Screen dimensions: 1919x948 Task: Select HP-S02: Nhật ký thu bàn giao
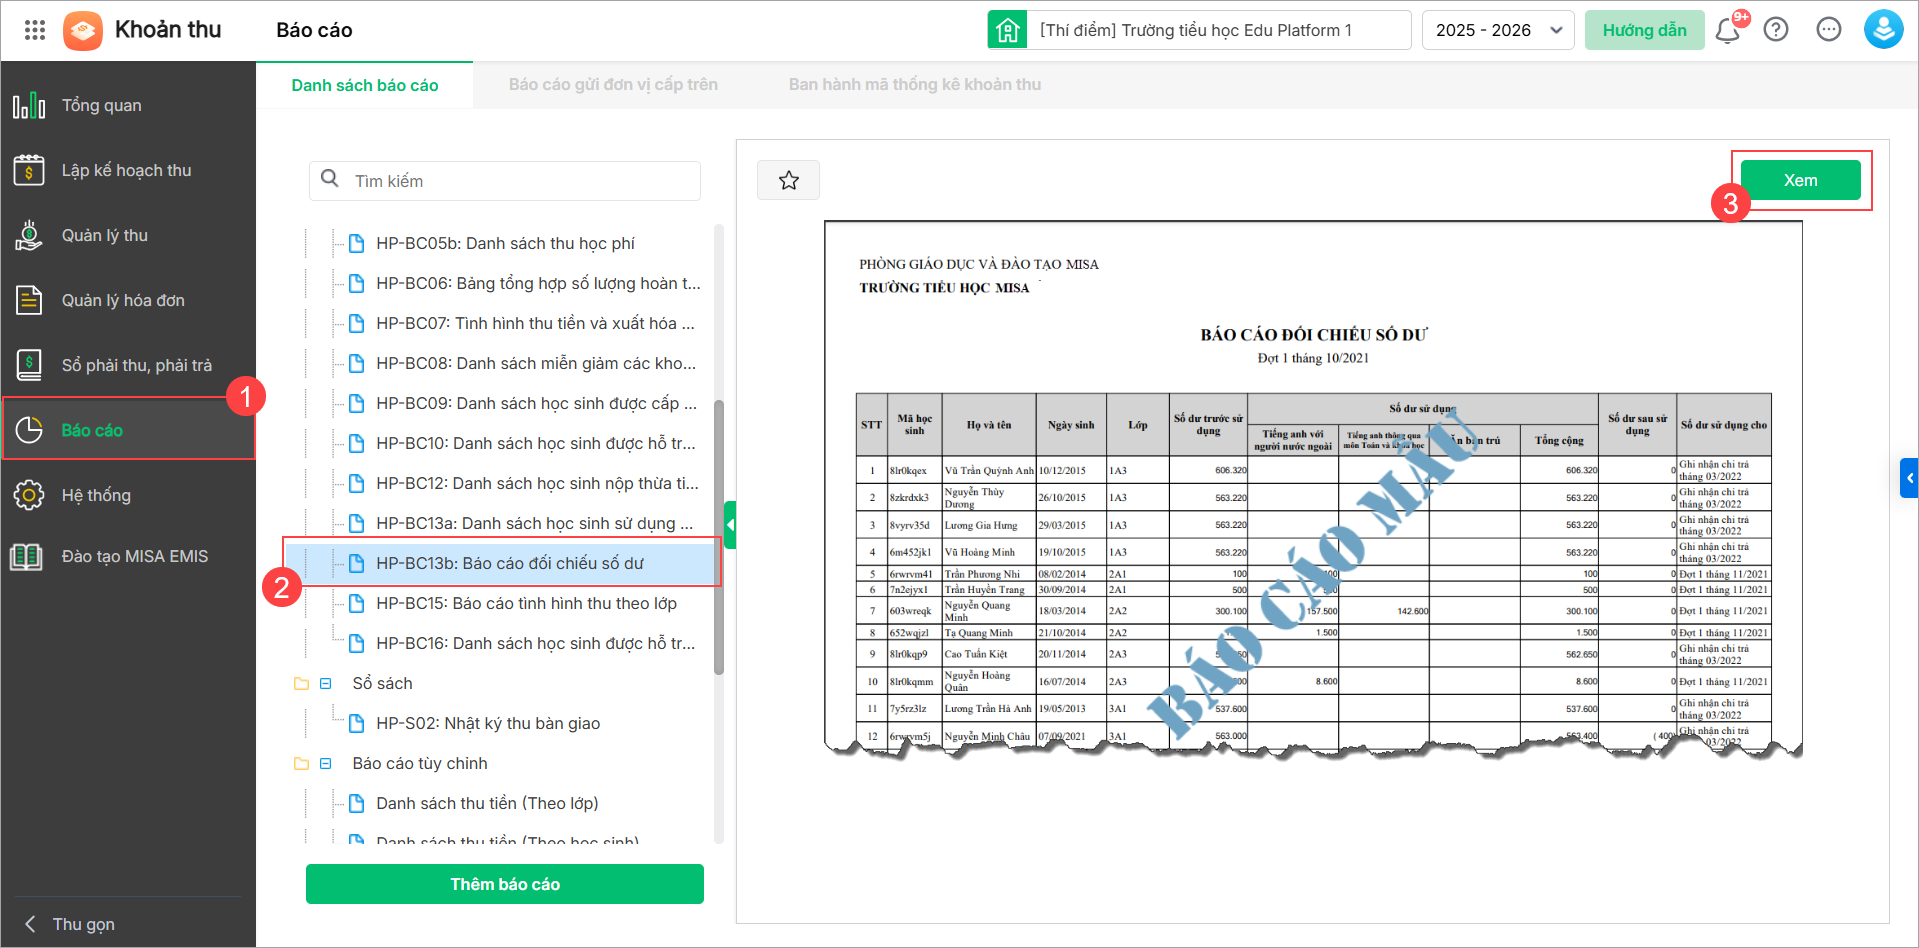(488, 723)
